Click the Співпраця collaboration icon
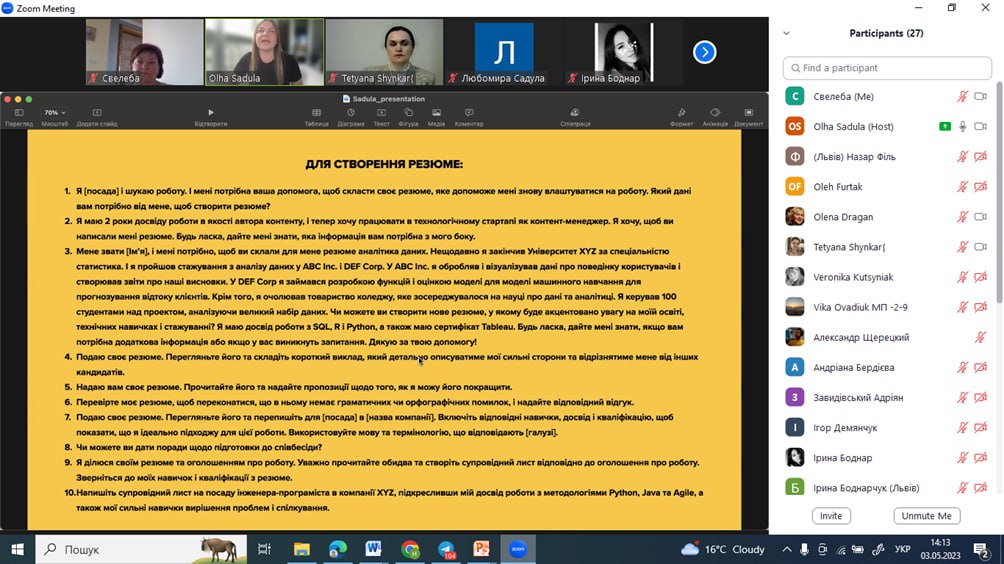The image size is (1004, 564). (x=575, y=113)
